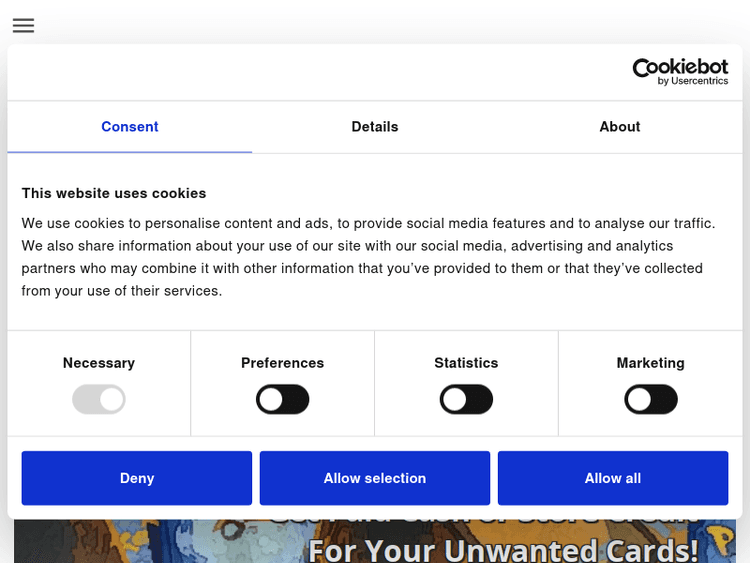Click the Preferences category label
750x563 pixels.
pyautogui.click(x=283, y=363)
